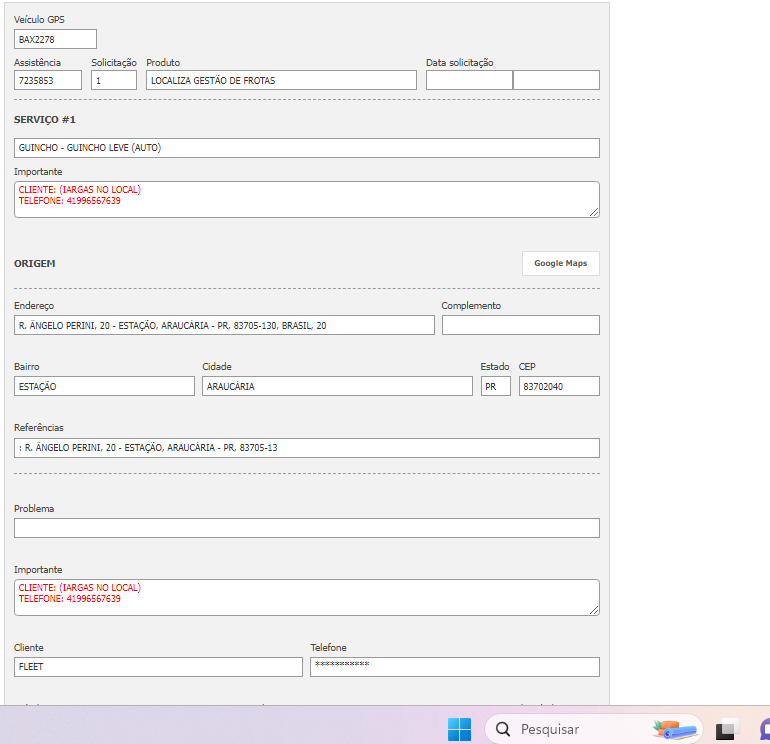Click the Complemento label
Screen dimensions: 770x744
pos(471,305)
